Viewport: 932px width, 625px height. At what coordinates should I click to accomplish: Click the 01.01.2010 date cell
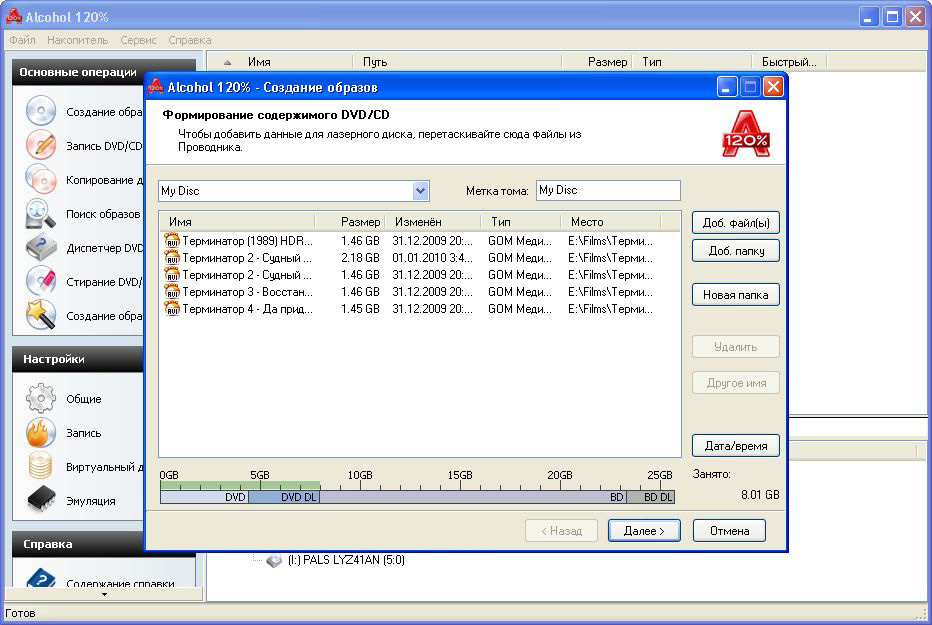(432, 258)
